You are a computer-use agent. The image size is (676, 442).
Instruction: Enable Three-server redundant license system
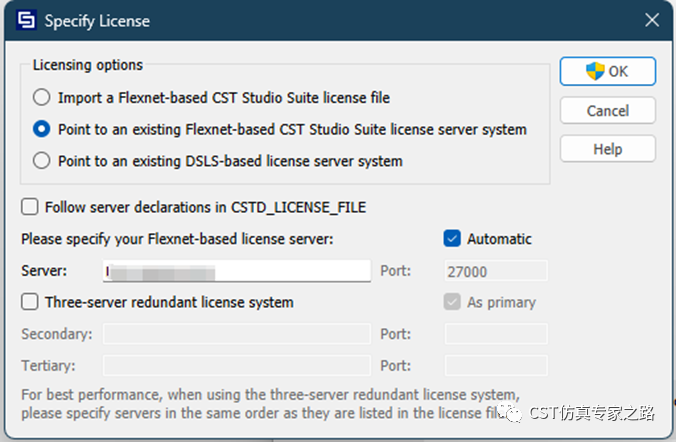click(30, 302)
